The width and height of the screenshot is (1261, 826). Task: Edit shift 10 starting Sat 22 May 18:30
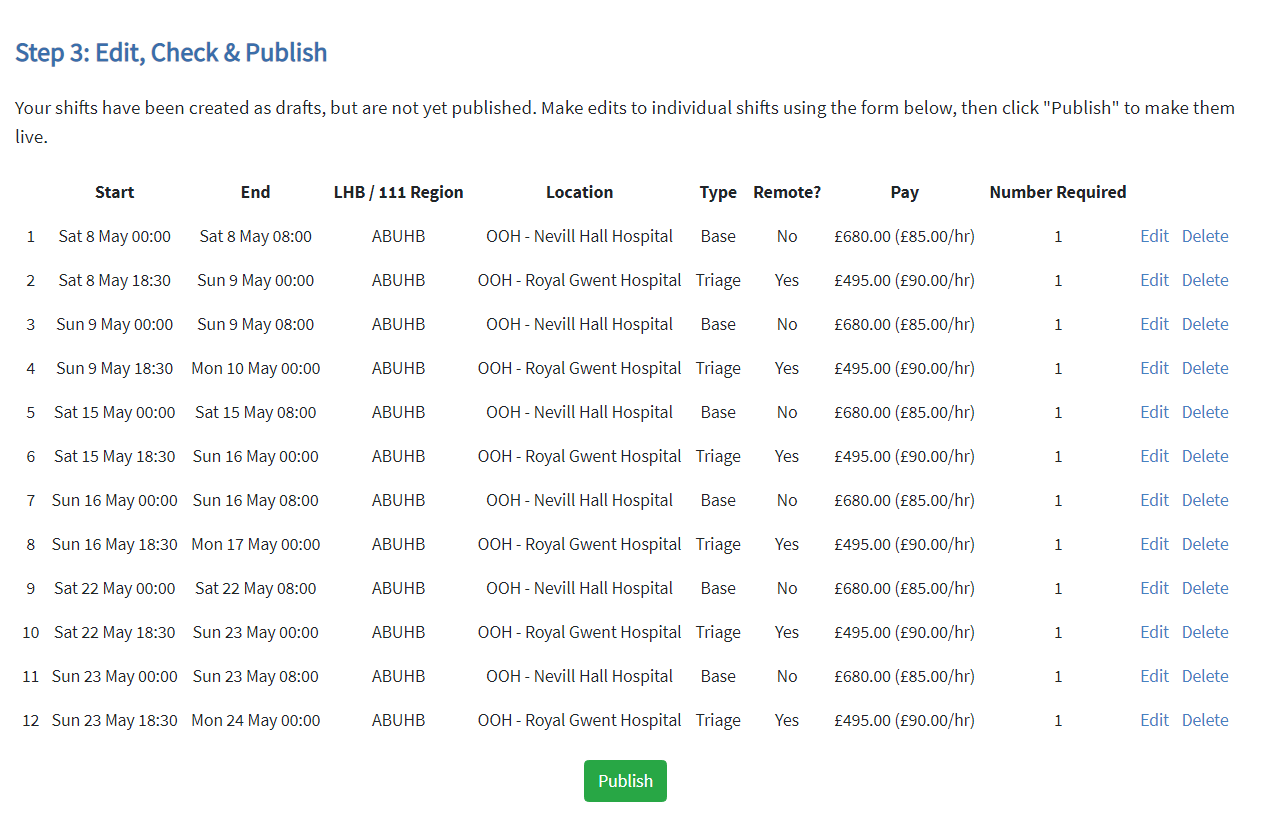coord(1154,633)
